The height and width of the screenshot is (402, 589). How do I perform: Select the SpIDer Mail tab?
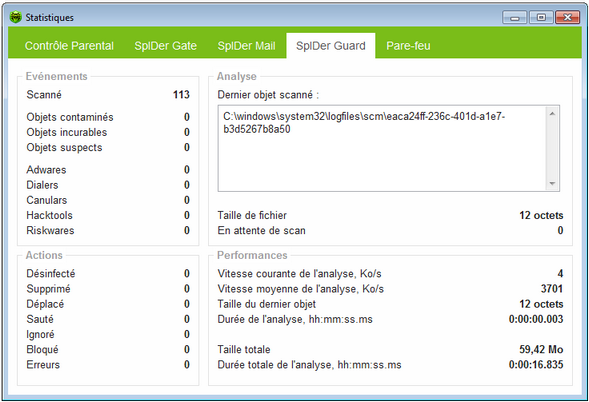coord(246,46)
